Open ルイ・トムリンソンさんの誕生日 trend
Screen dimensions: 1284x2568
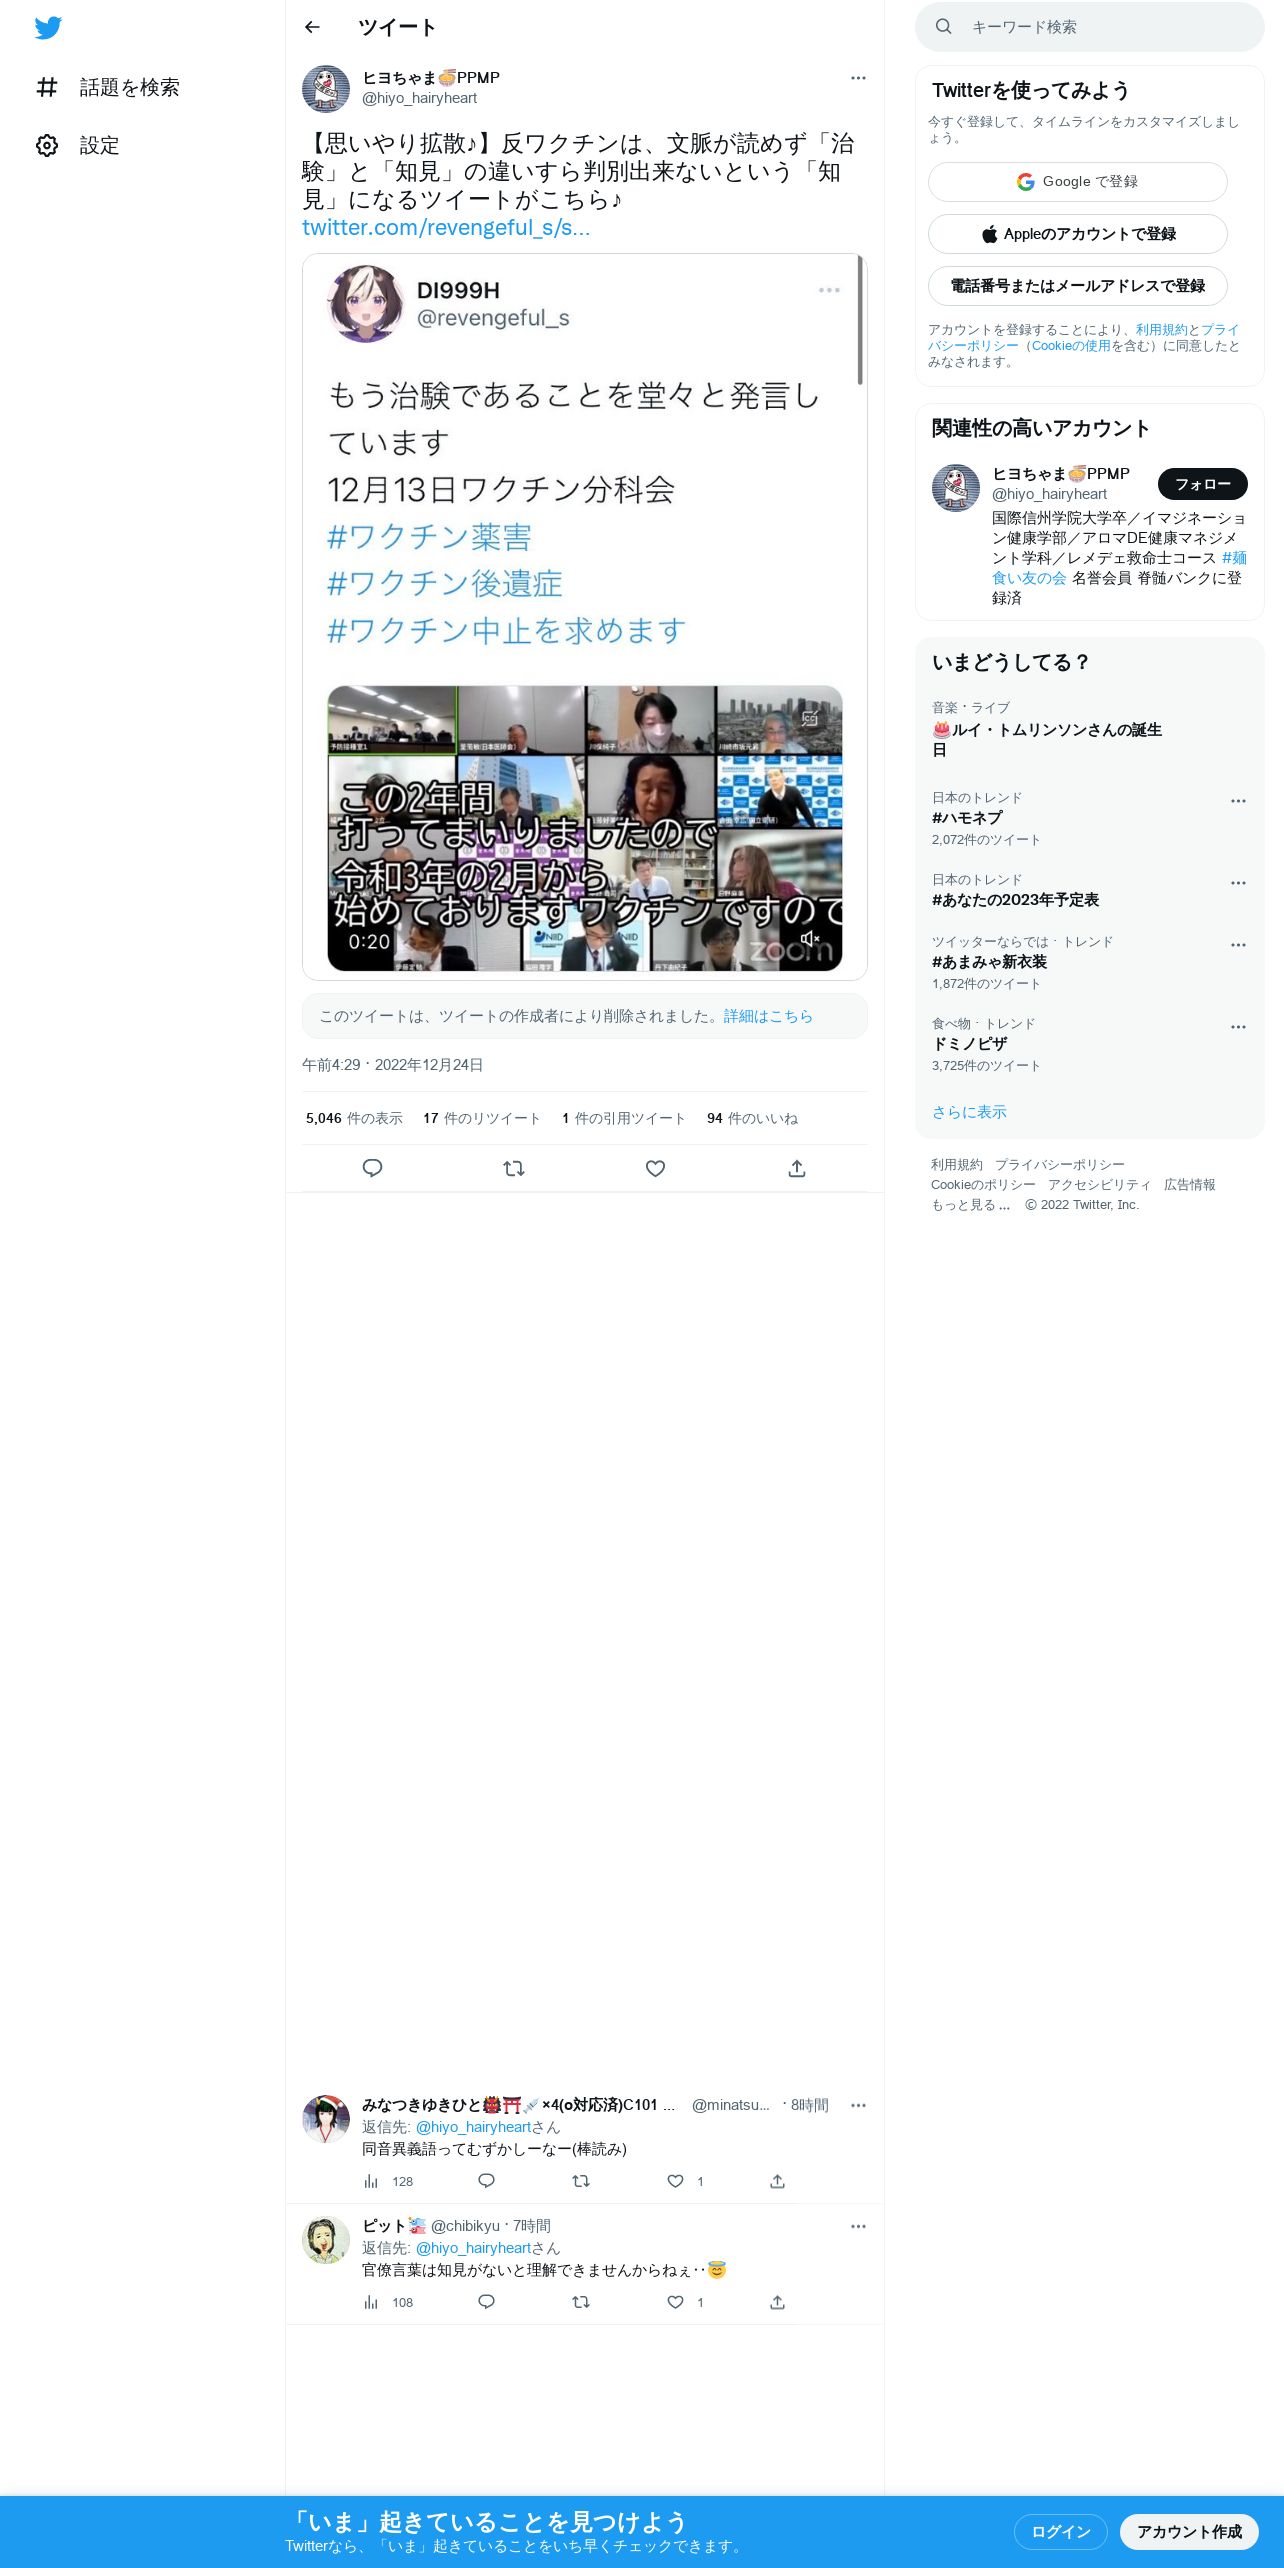tap(1047, 740)
